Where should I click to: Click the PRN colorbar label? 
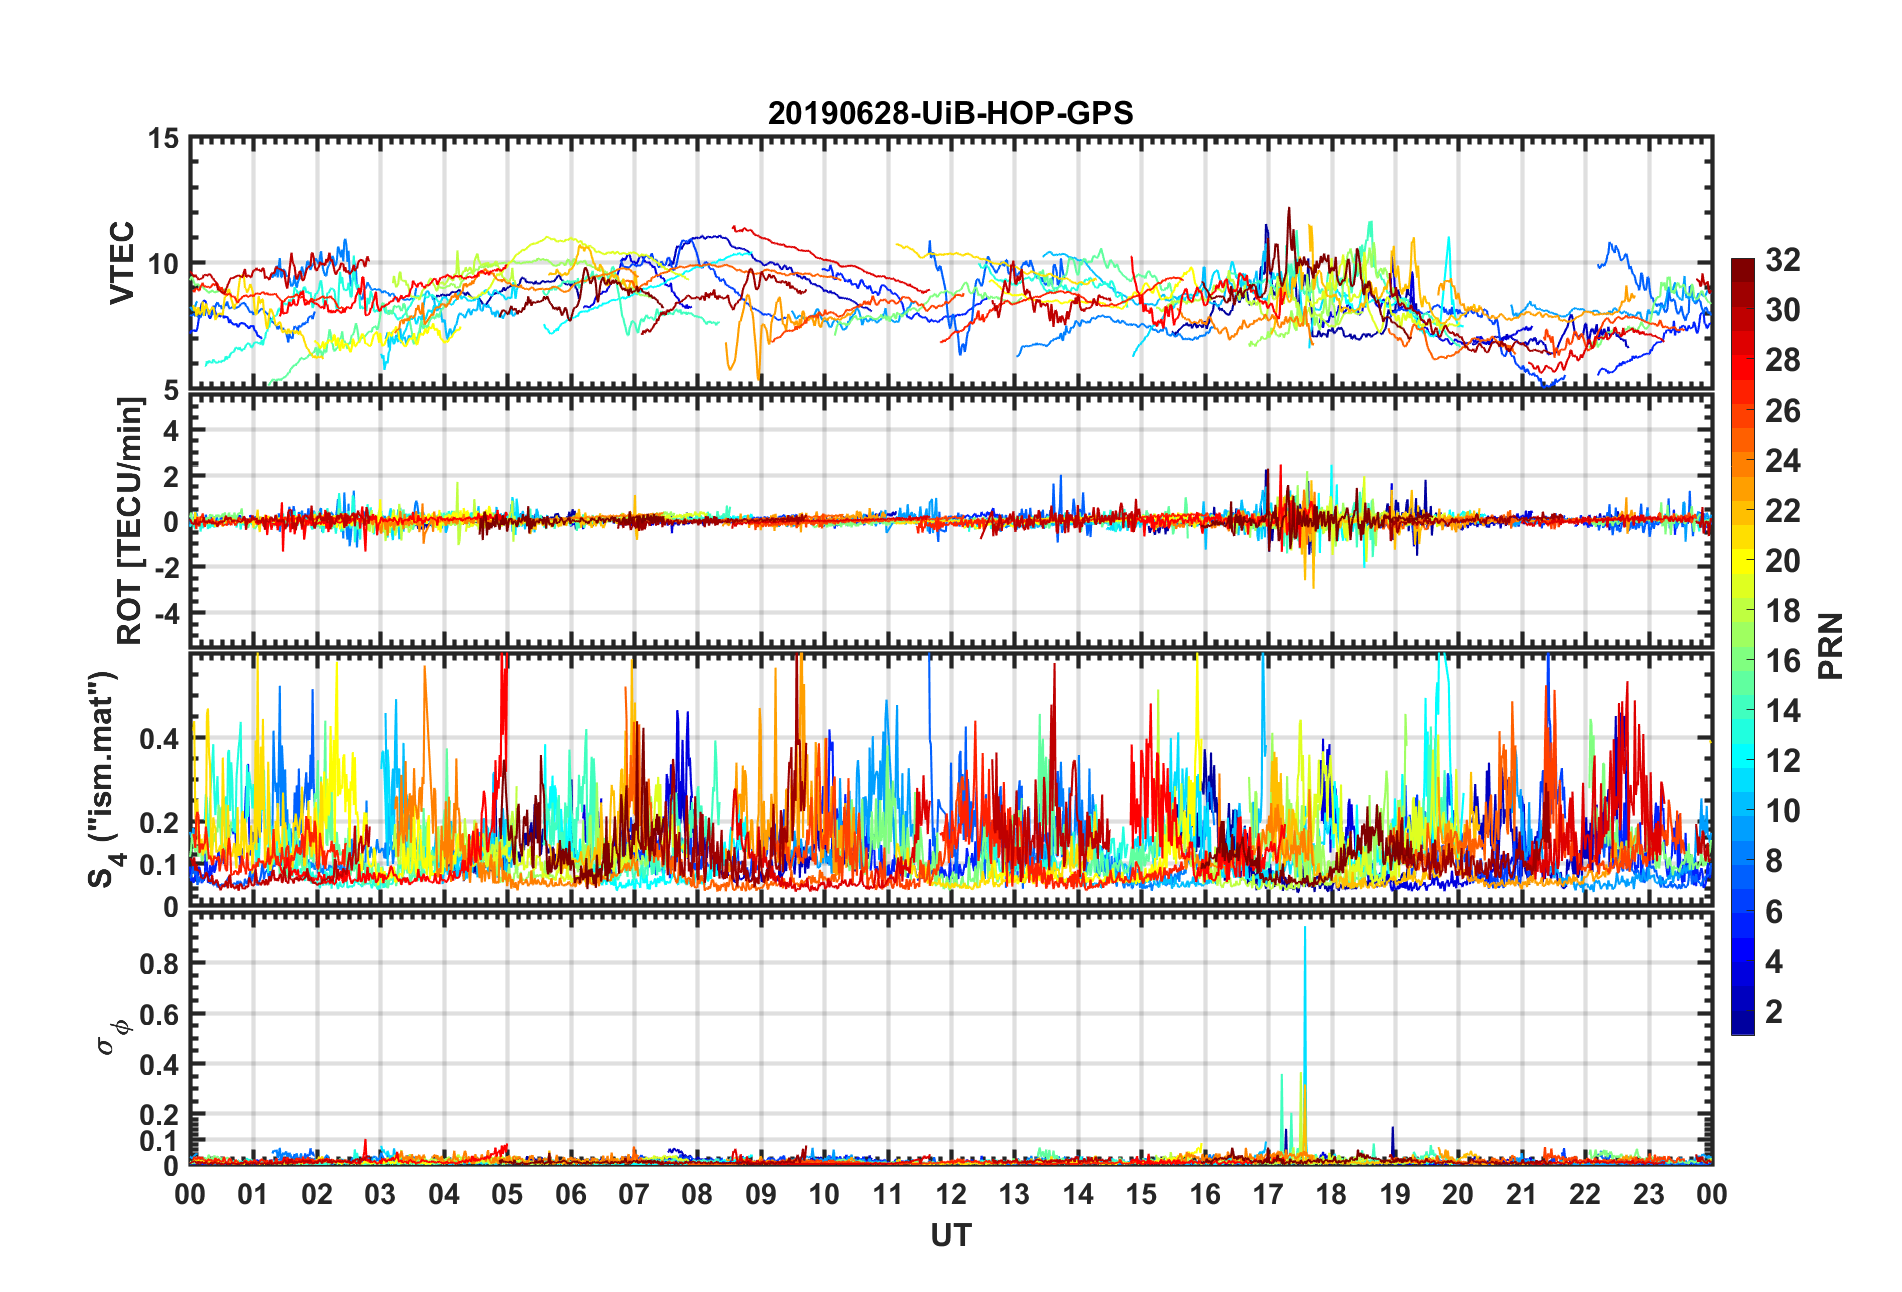point(1830,646)
